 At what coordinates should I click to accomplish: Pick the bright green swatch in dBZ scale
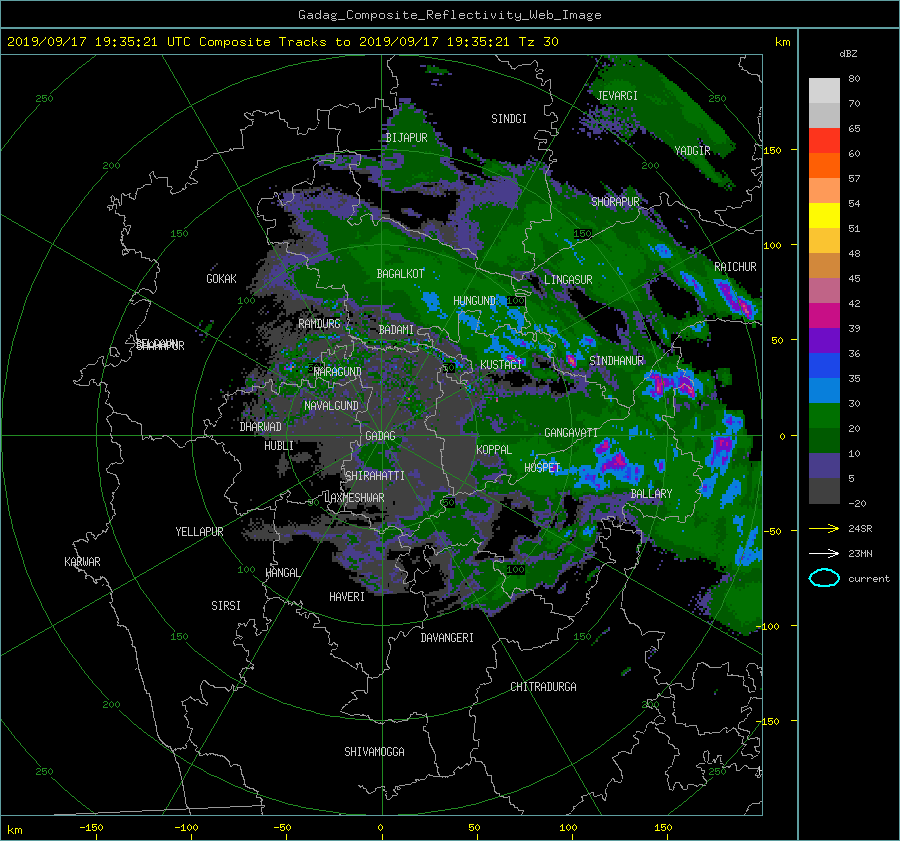824,415
